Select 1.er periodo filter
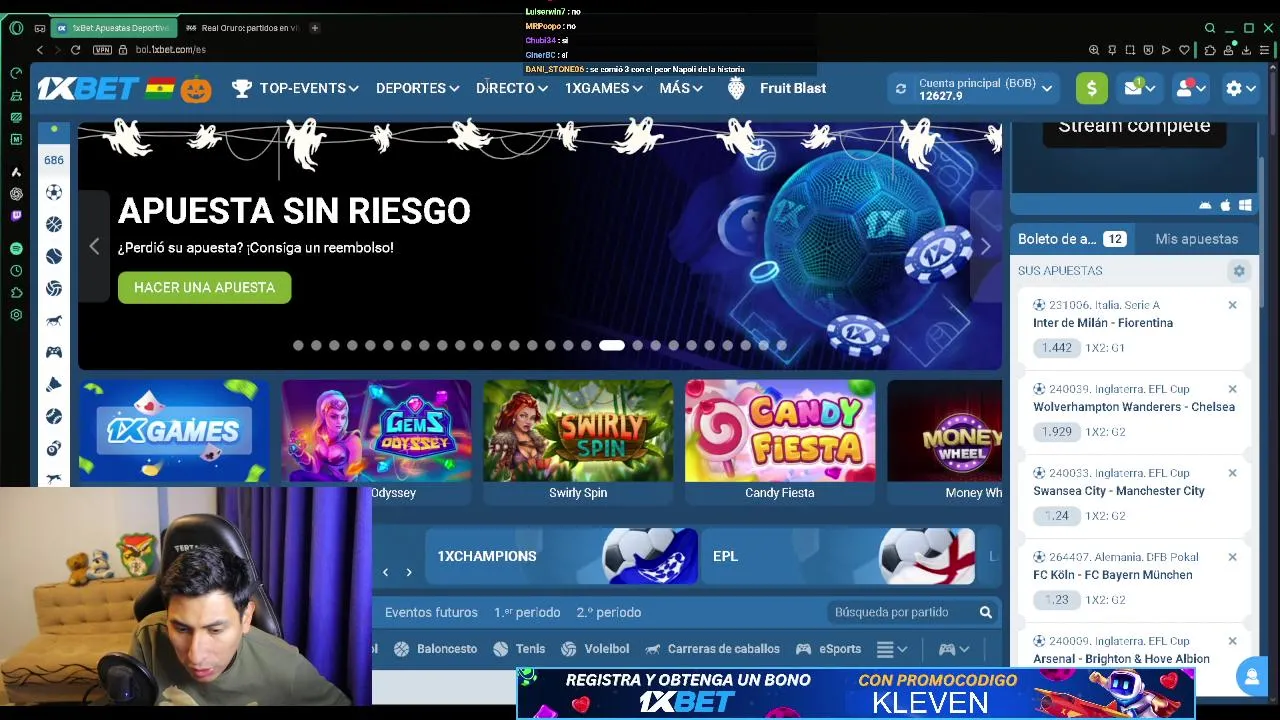 pos(527,612)
